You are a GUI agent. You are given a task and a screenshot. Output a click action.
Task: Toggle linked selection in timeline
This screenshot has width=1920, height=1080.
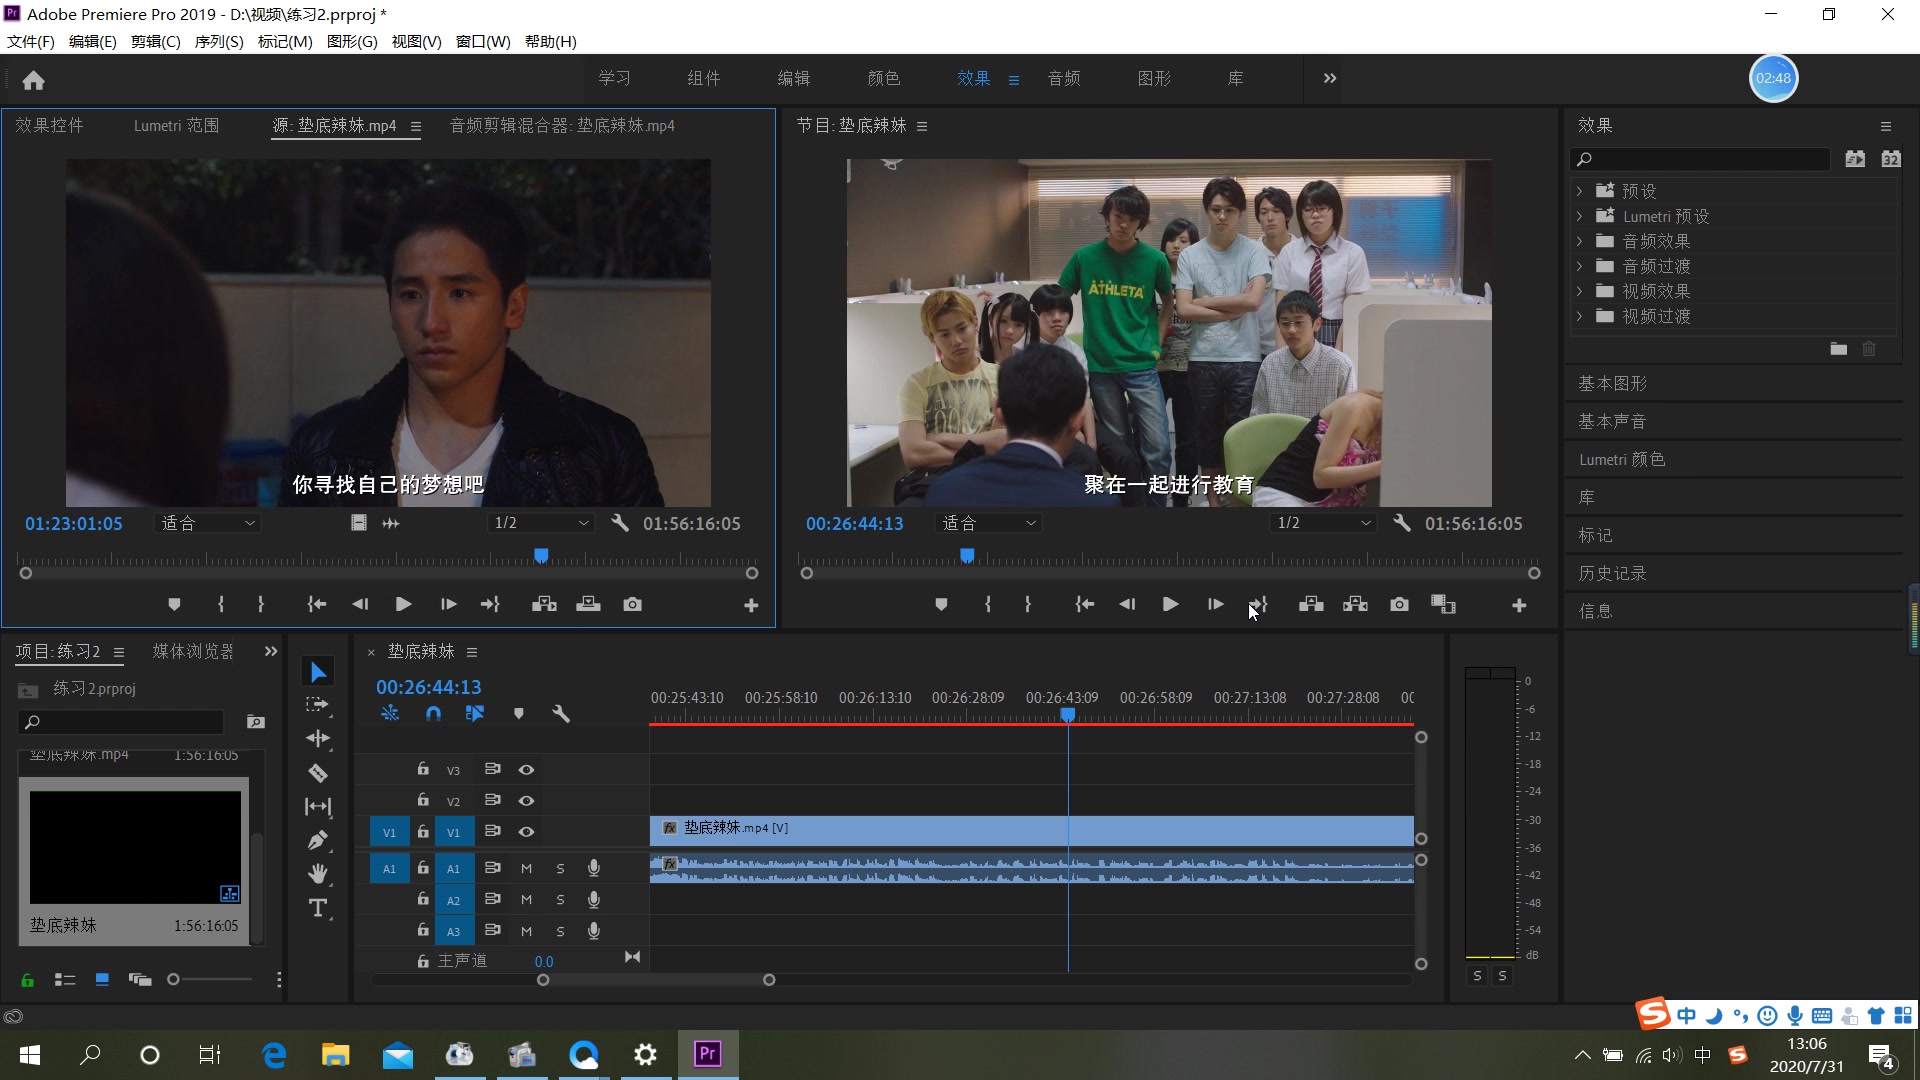click(x=475, y=714)
